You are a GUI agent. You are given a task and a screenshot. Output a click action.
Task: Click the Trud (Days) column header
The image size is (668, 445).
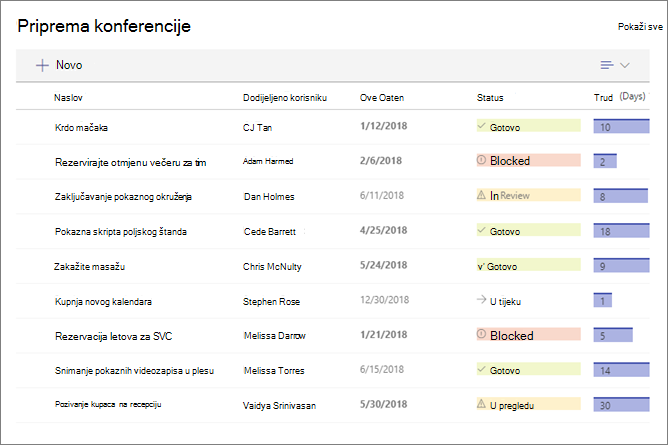coord(619,98)
